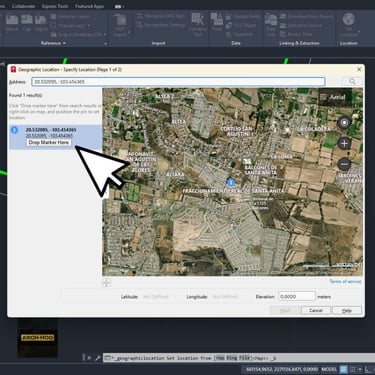This screenshot has width=375, height=375.
Task: Click the Drop Marker Here button
Action: [49, 142]
